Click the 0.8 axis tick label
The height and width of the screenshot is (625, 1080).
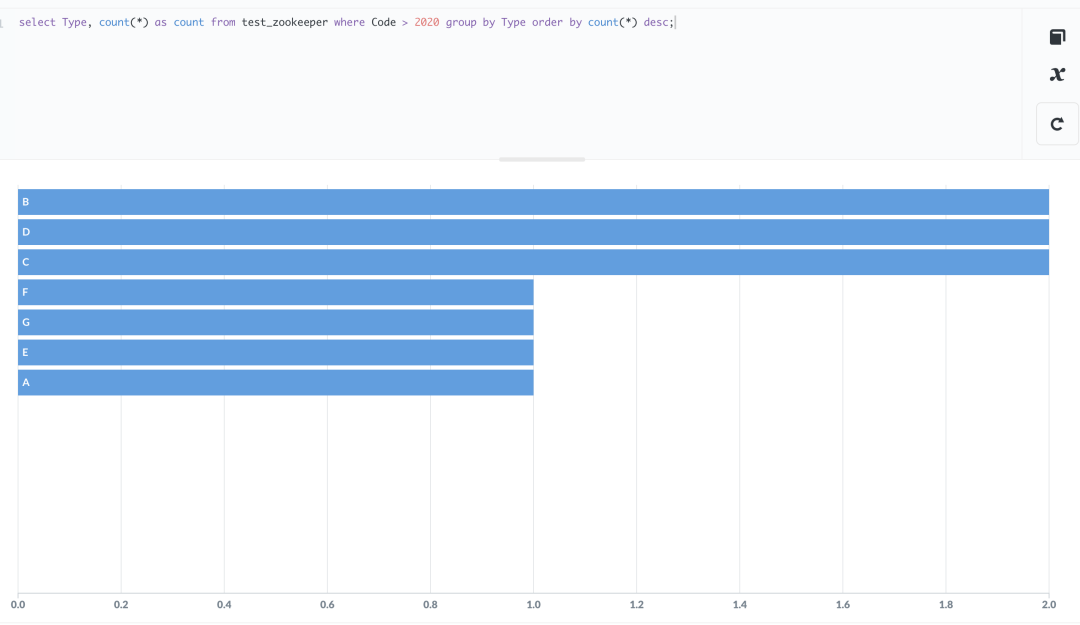(x=430, y=604)
